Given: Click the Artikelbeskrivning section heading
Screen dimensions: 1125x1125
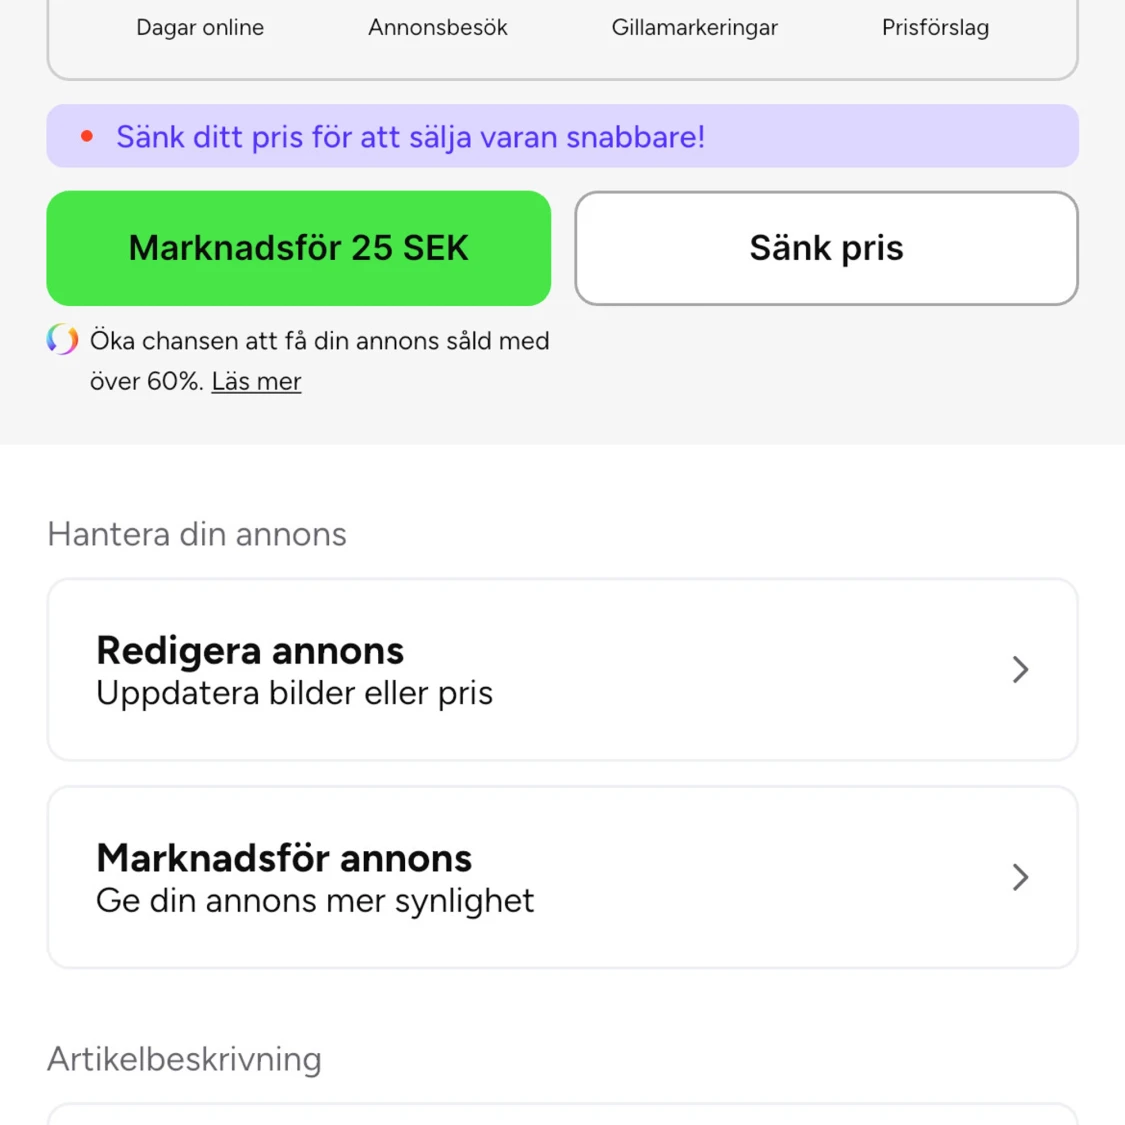Looking at the screenshot, I should pyautogui.click(x=184, y=1059).
